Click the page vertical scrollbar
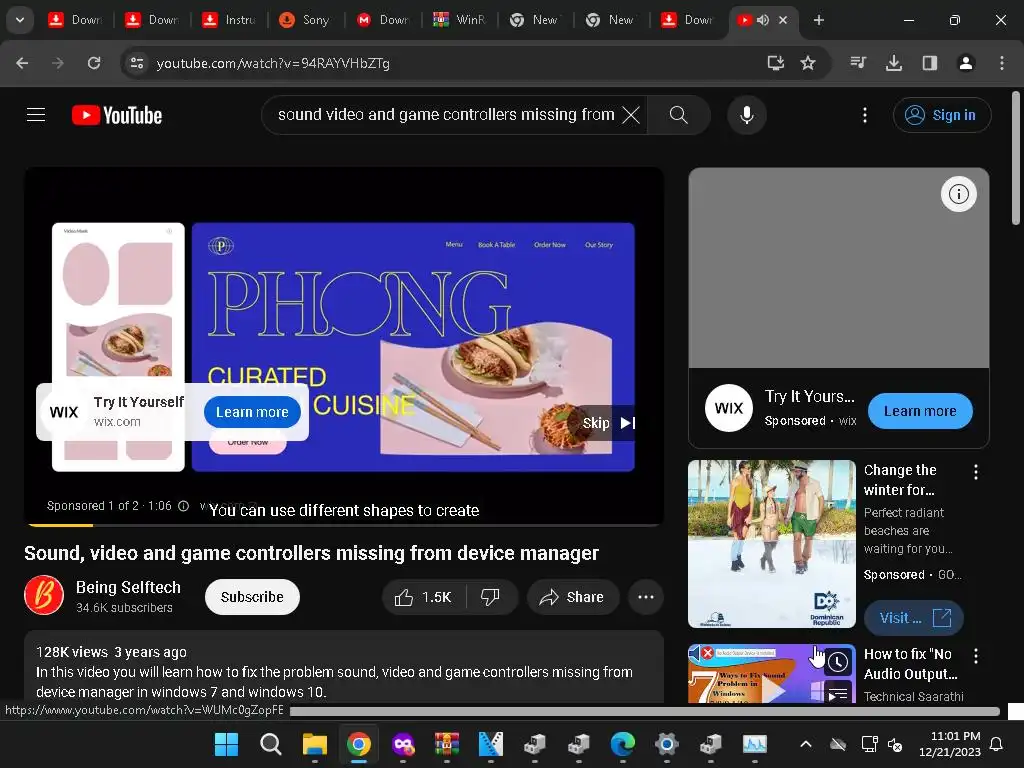This screenshot has height=768, width=1024. [x=1016, y=159]
